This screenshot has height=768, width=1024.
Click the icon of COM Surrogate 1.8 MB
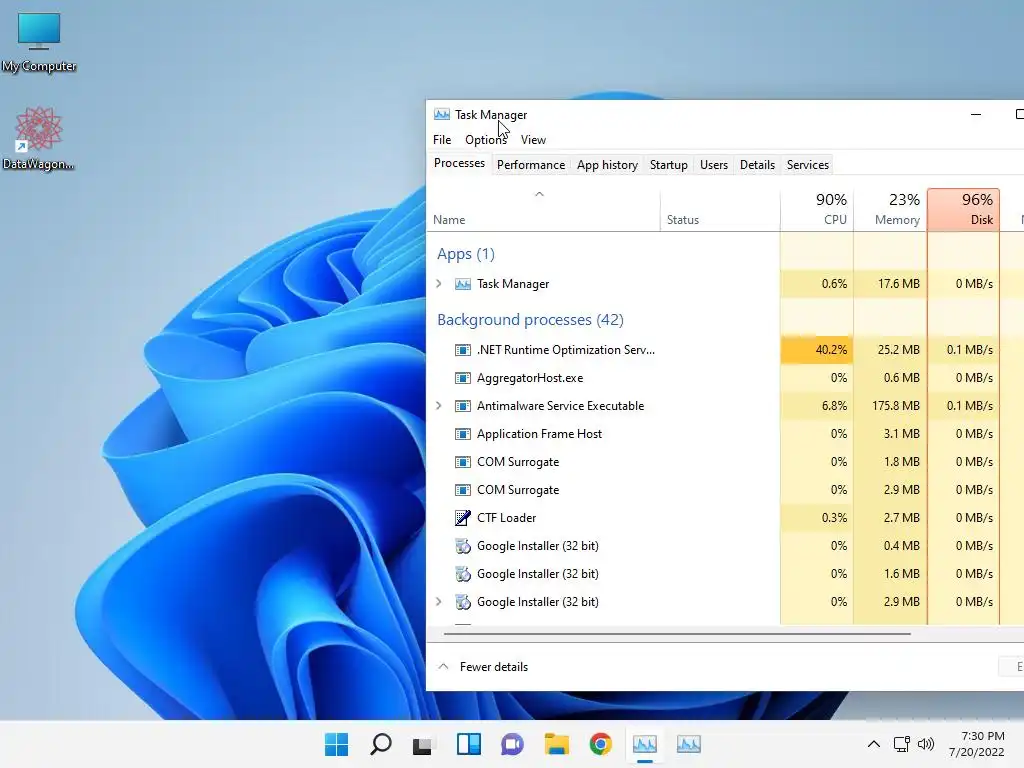(462, 462)
